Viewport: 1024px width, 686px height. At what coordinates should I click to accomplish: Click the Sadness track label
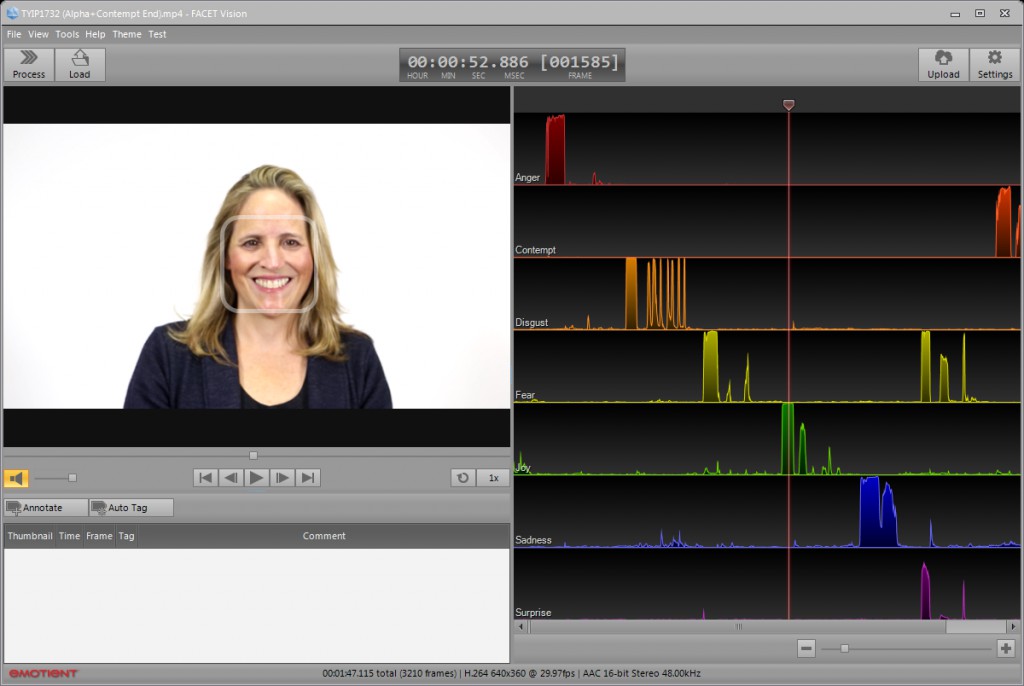pos(533,540)
